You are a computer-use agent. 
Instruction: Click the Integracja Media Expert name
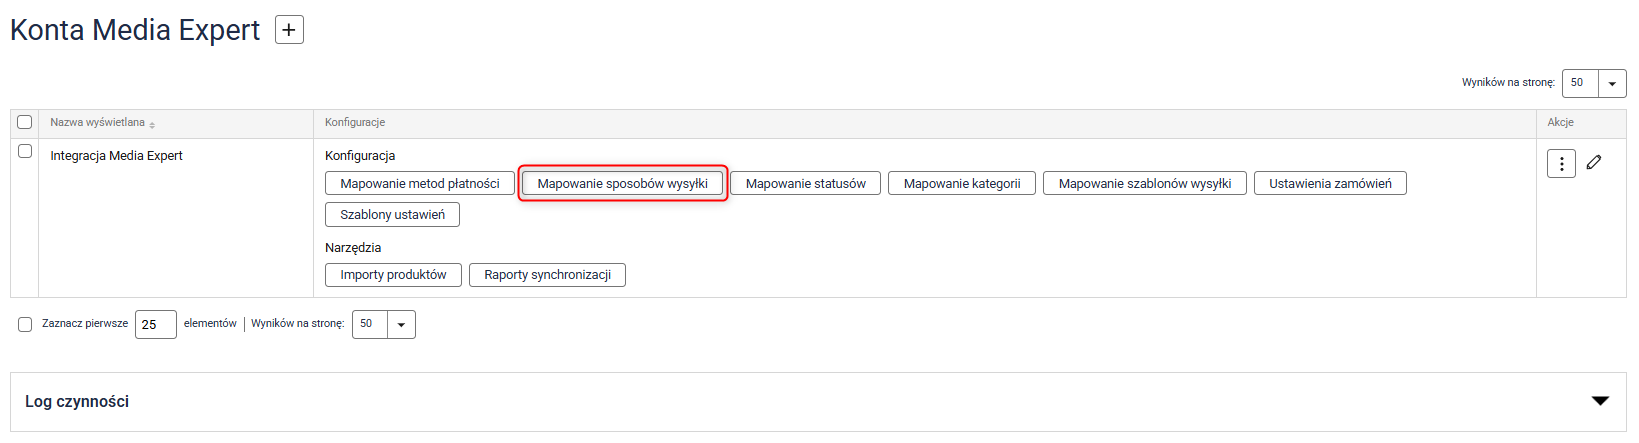pos(116,155)
